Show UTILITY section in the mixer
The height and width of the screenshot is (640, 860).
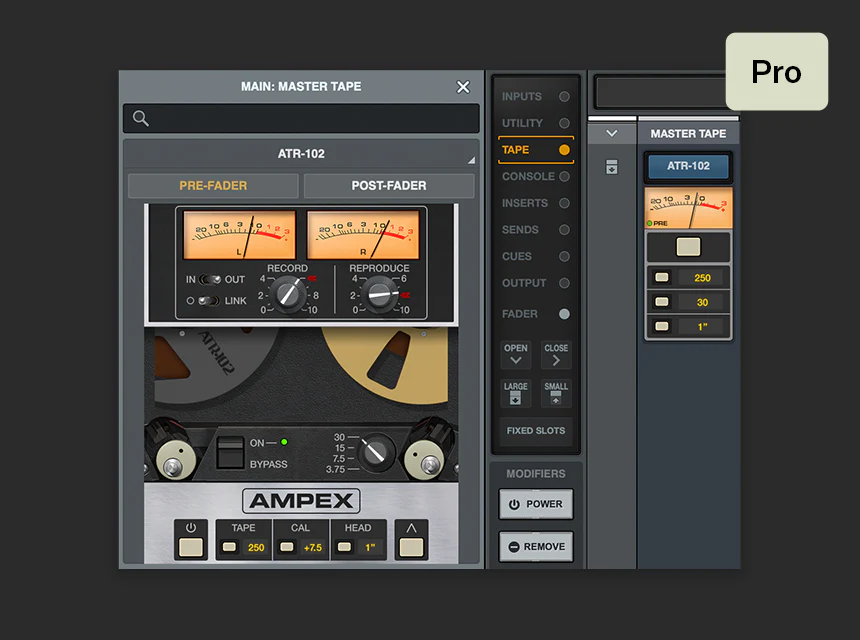click(522, 123)
